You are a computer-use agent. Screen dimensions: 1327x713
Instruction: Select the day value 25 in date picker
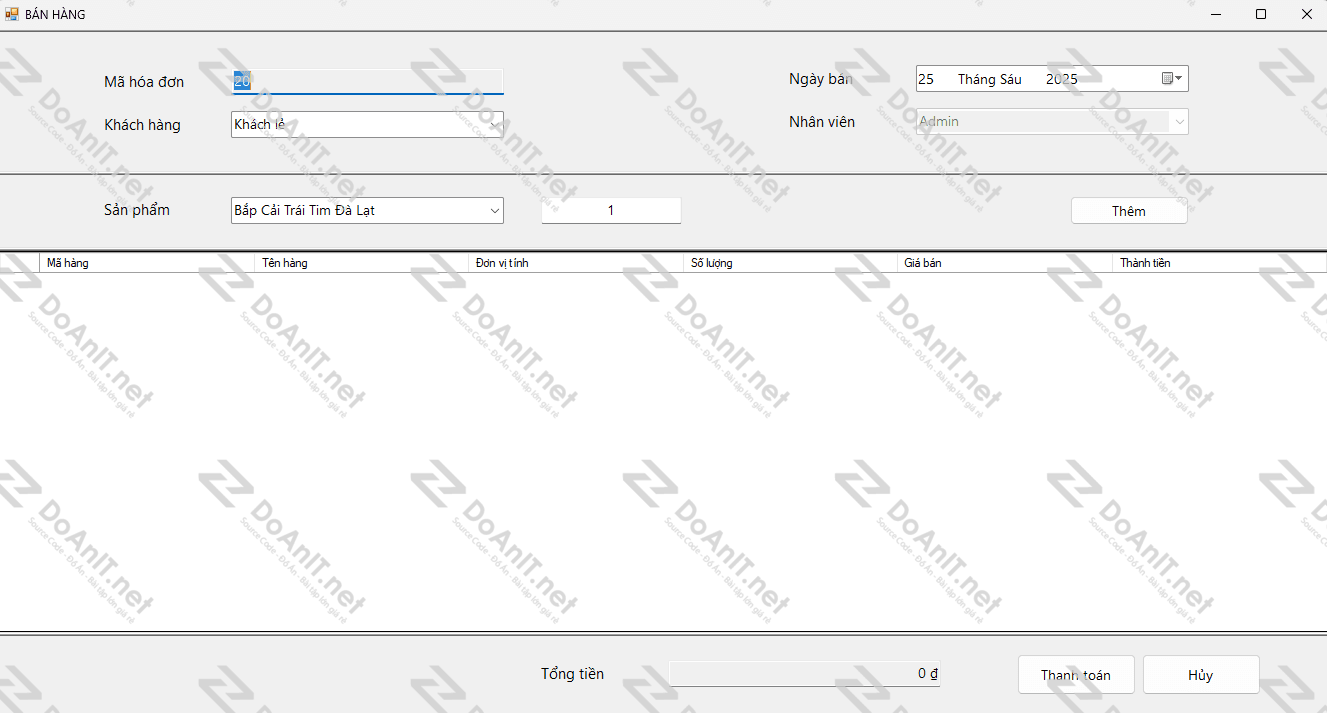(926, 79)
